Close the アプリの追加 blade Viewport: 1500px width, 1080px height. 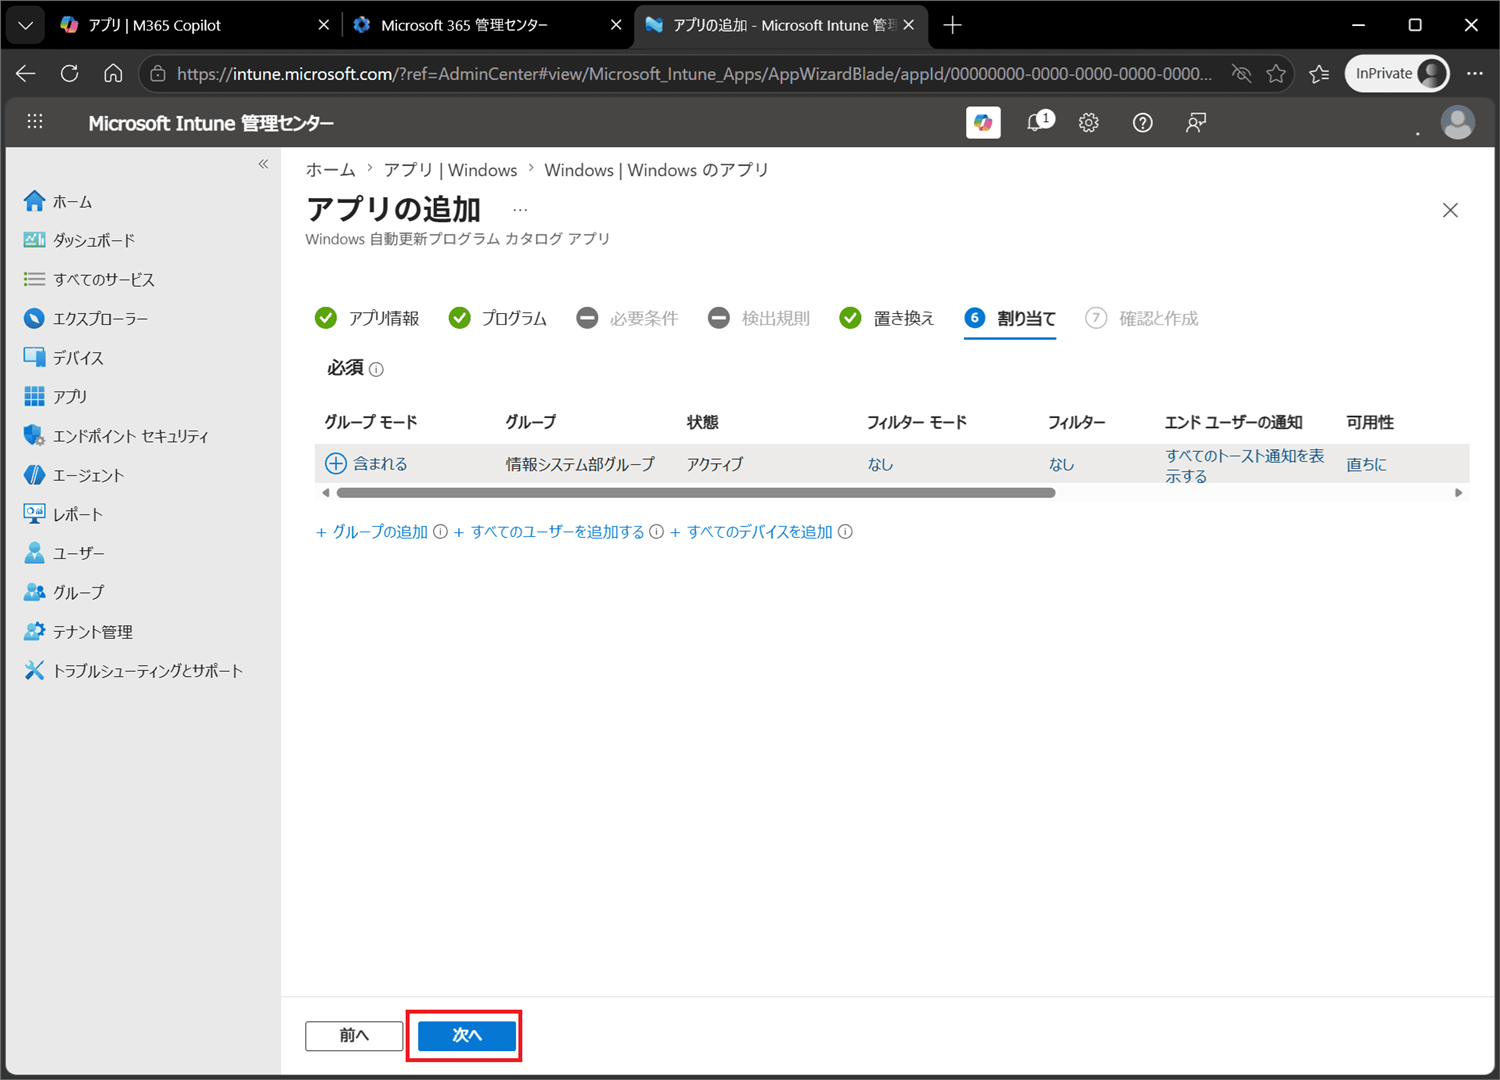point(1450,210)
